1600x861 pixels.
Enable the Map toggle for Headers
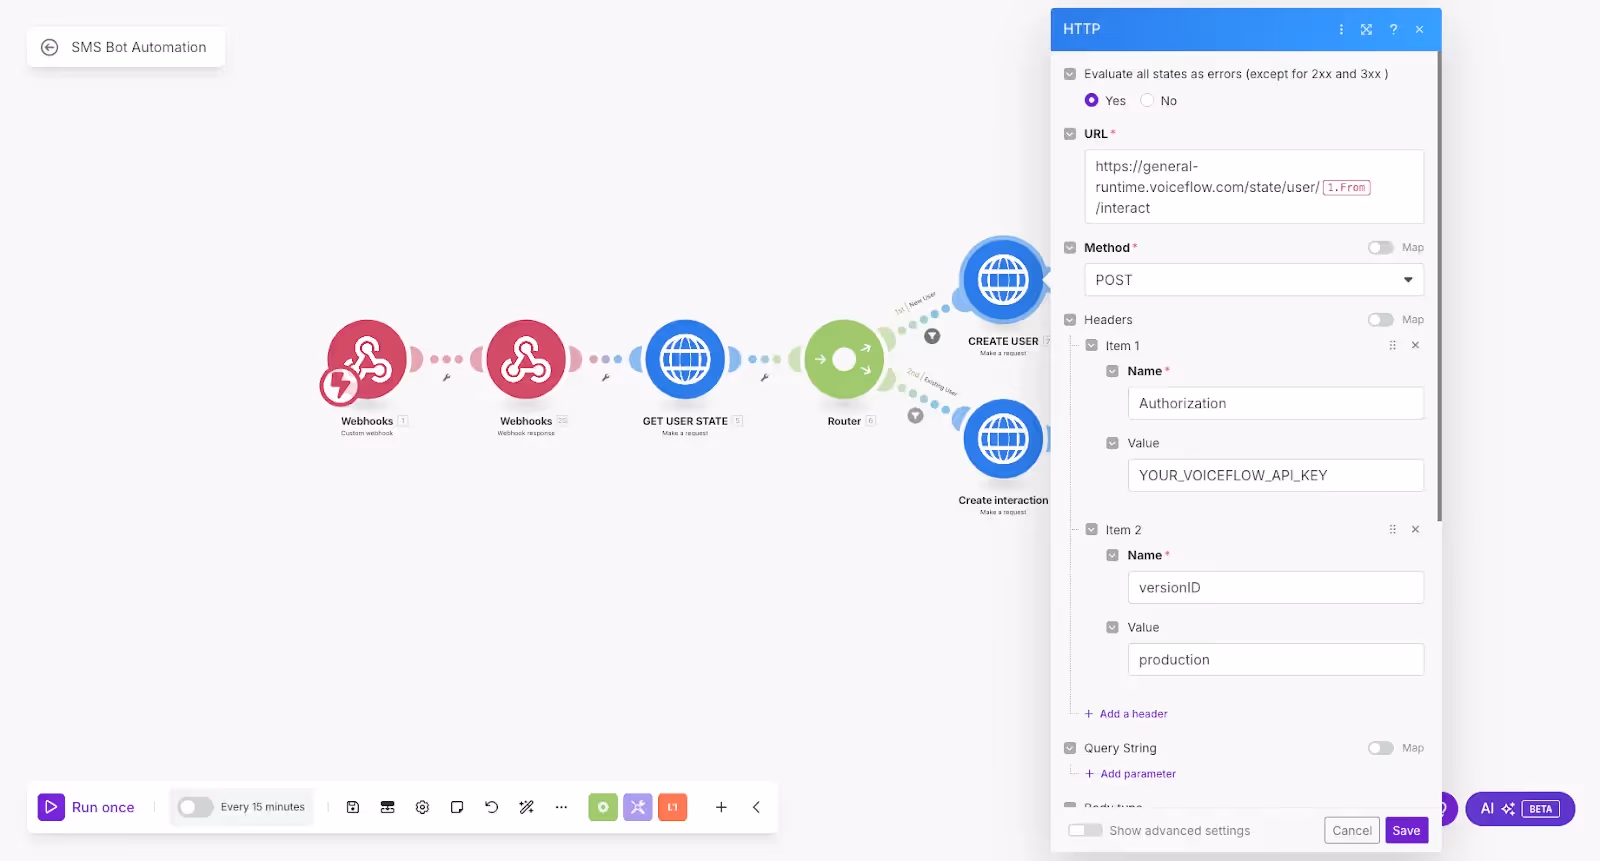(1380, 320)
